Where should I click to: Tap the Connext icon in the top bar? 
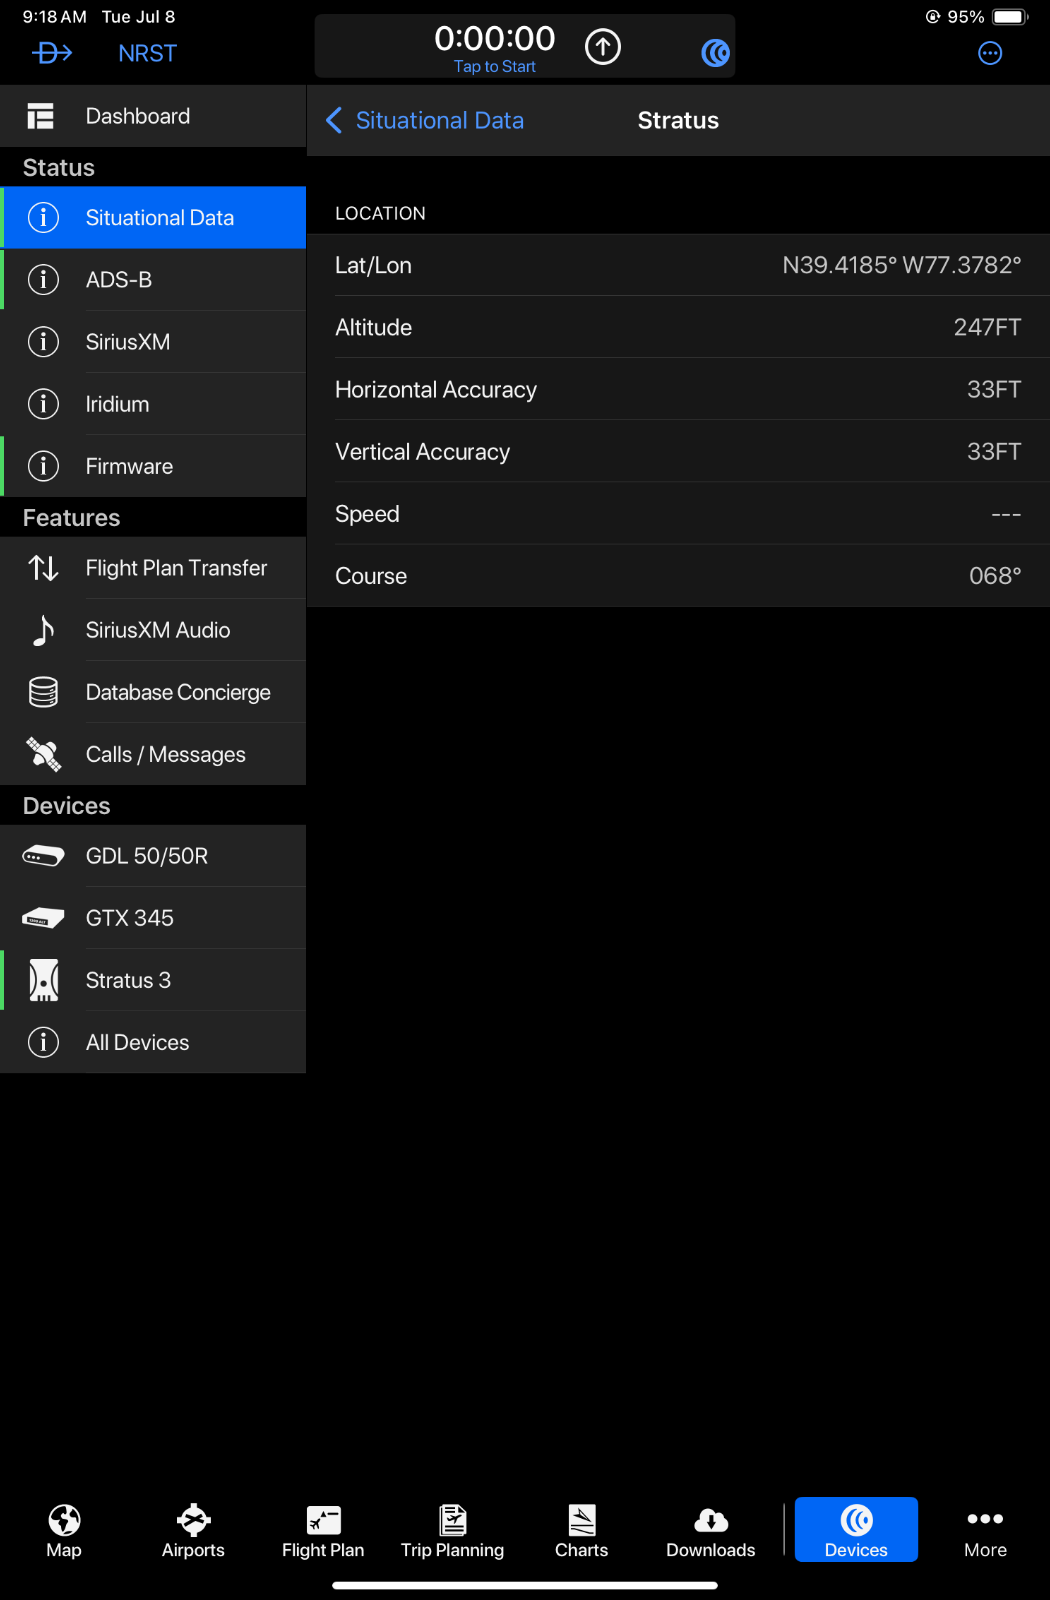715,52
